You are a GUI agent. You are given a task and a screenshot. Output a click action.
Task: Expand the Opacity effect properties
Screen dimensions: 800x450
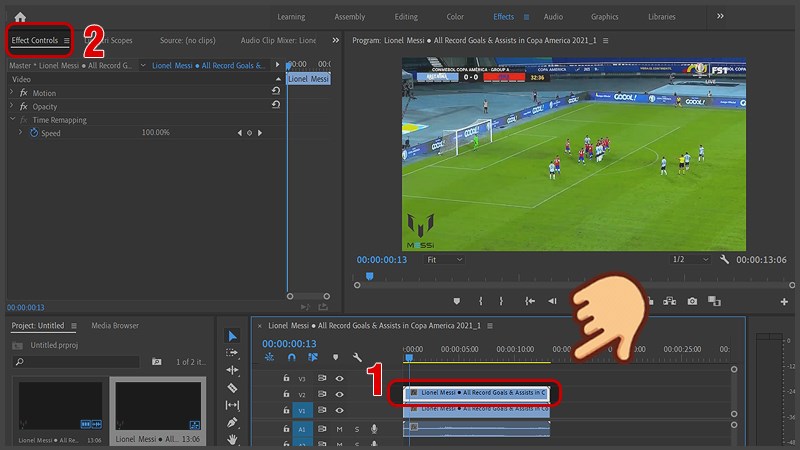[12, 105]
